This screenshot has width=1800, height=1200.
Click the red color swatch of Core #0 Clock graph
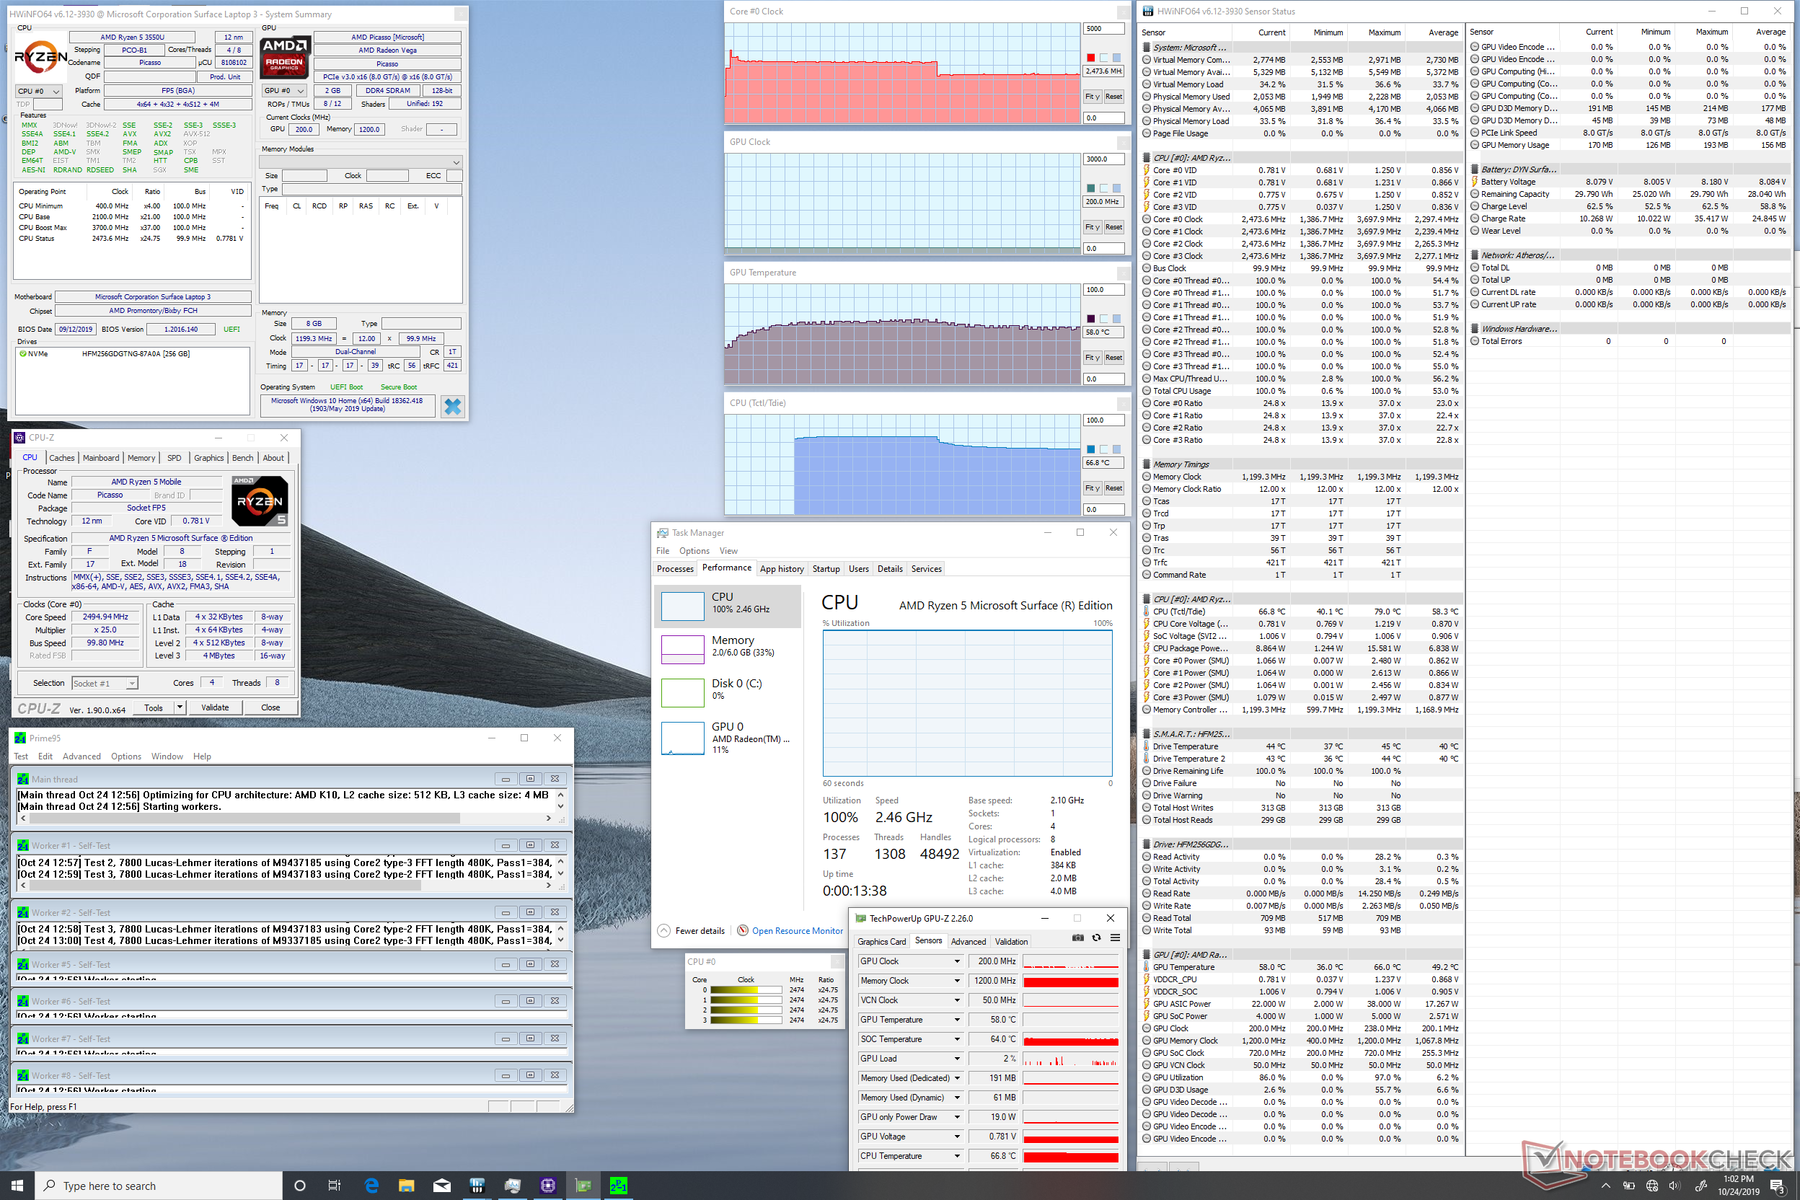(1090, 58)
